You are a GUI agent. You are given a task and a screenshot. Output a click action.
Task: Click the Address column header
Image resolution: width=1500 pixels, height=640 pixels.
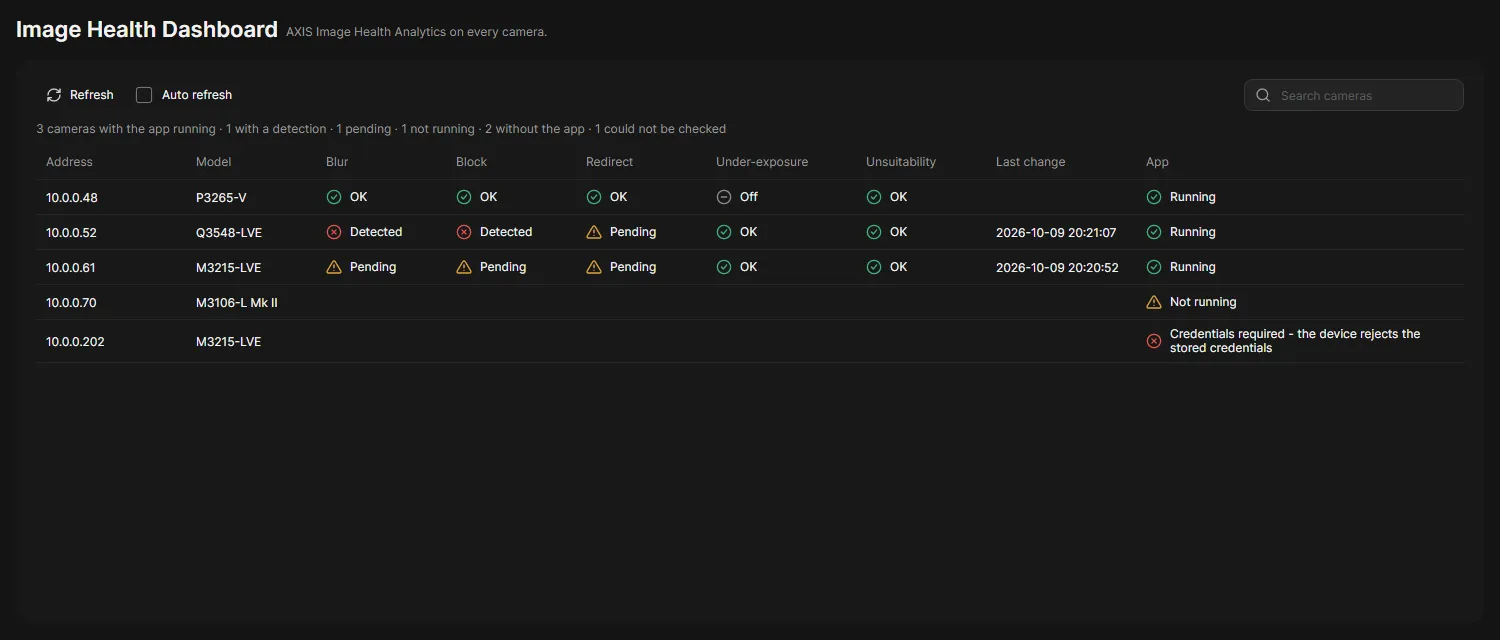(69, 162)
